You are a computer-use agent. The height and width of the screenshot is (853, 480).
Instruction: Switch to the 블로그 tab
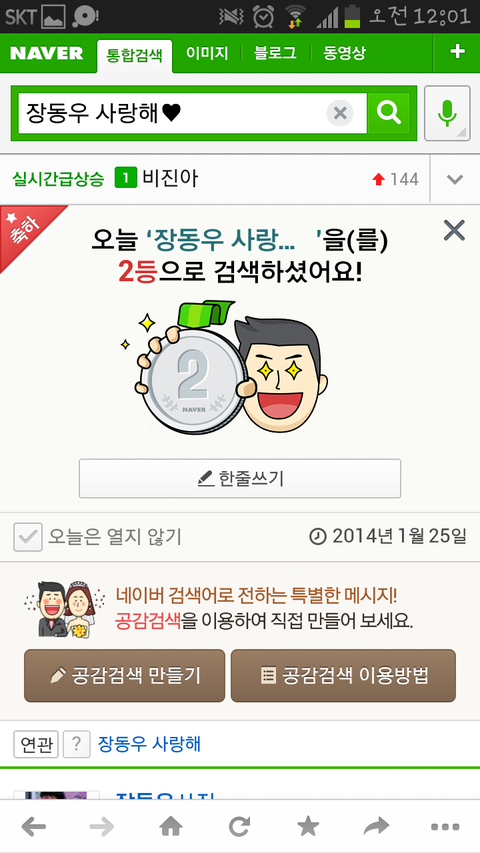tap(275, 53)
